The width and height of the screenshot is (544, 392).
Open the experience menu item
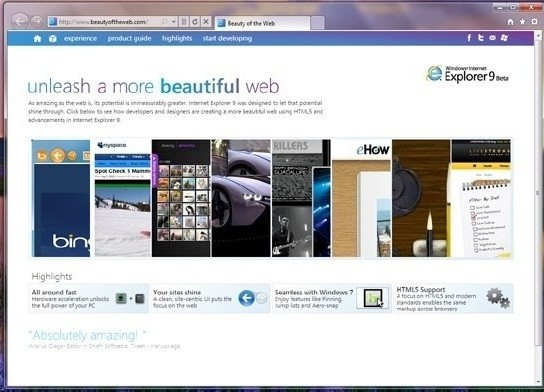coord(80,39)
